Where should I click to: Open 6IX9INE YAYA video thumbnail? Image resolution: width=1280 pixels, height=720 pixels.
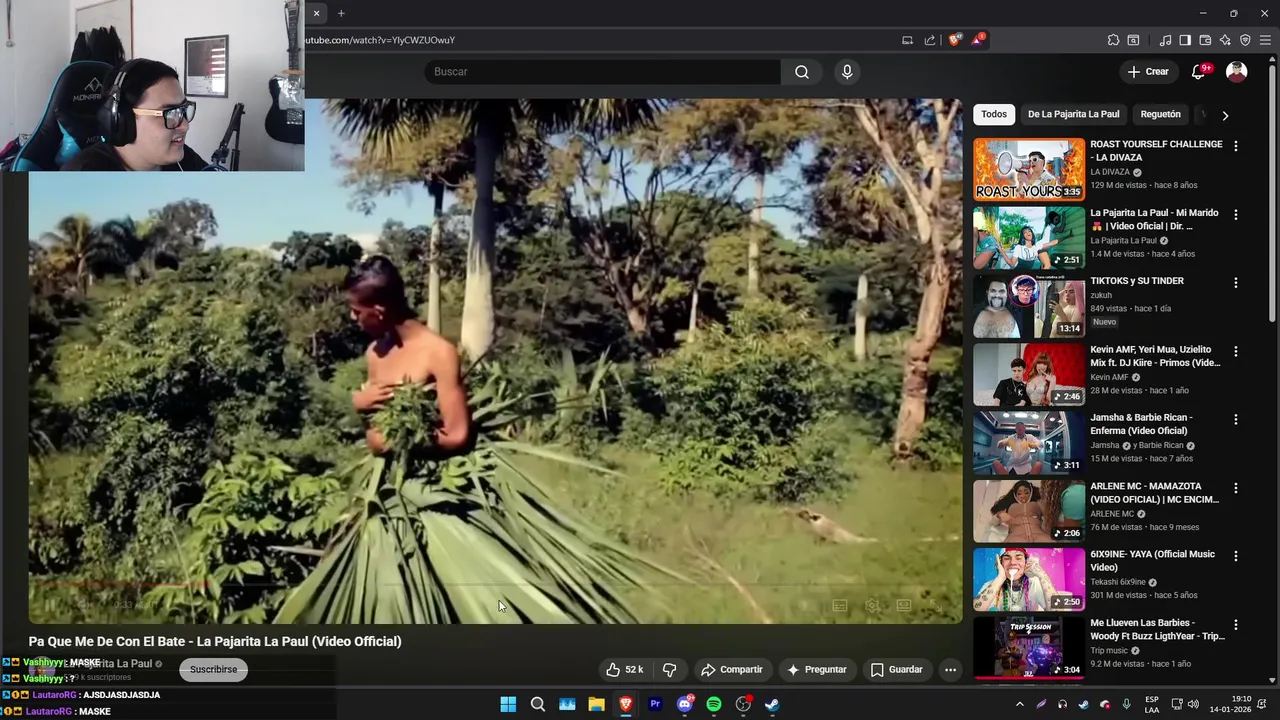coord(1029,579)
